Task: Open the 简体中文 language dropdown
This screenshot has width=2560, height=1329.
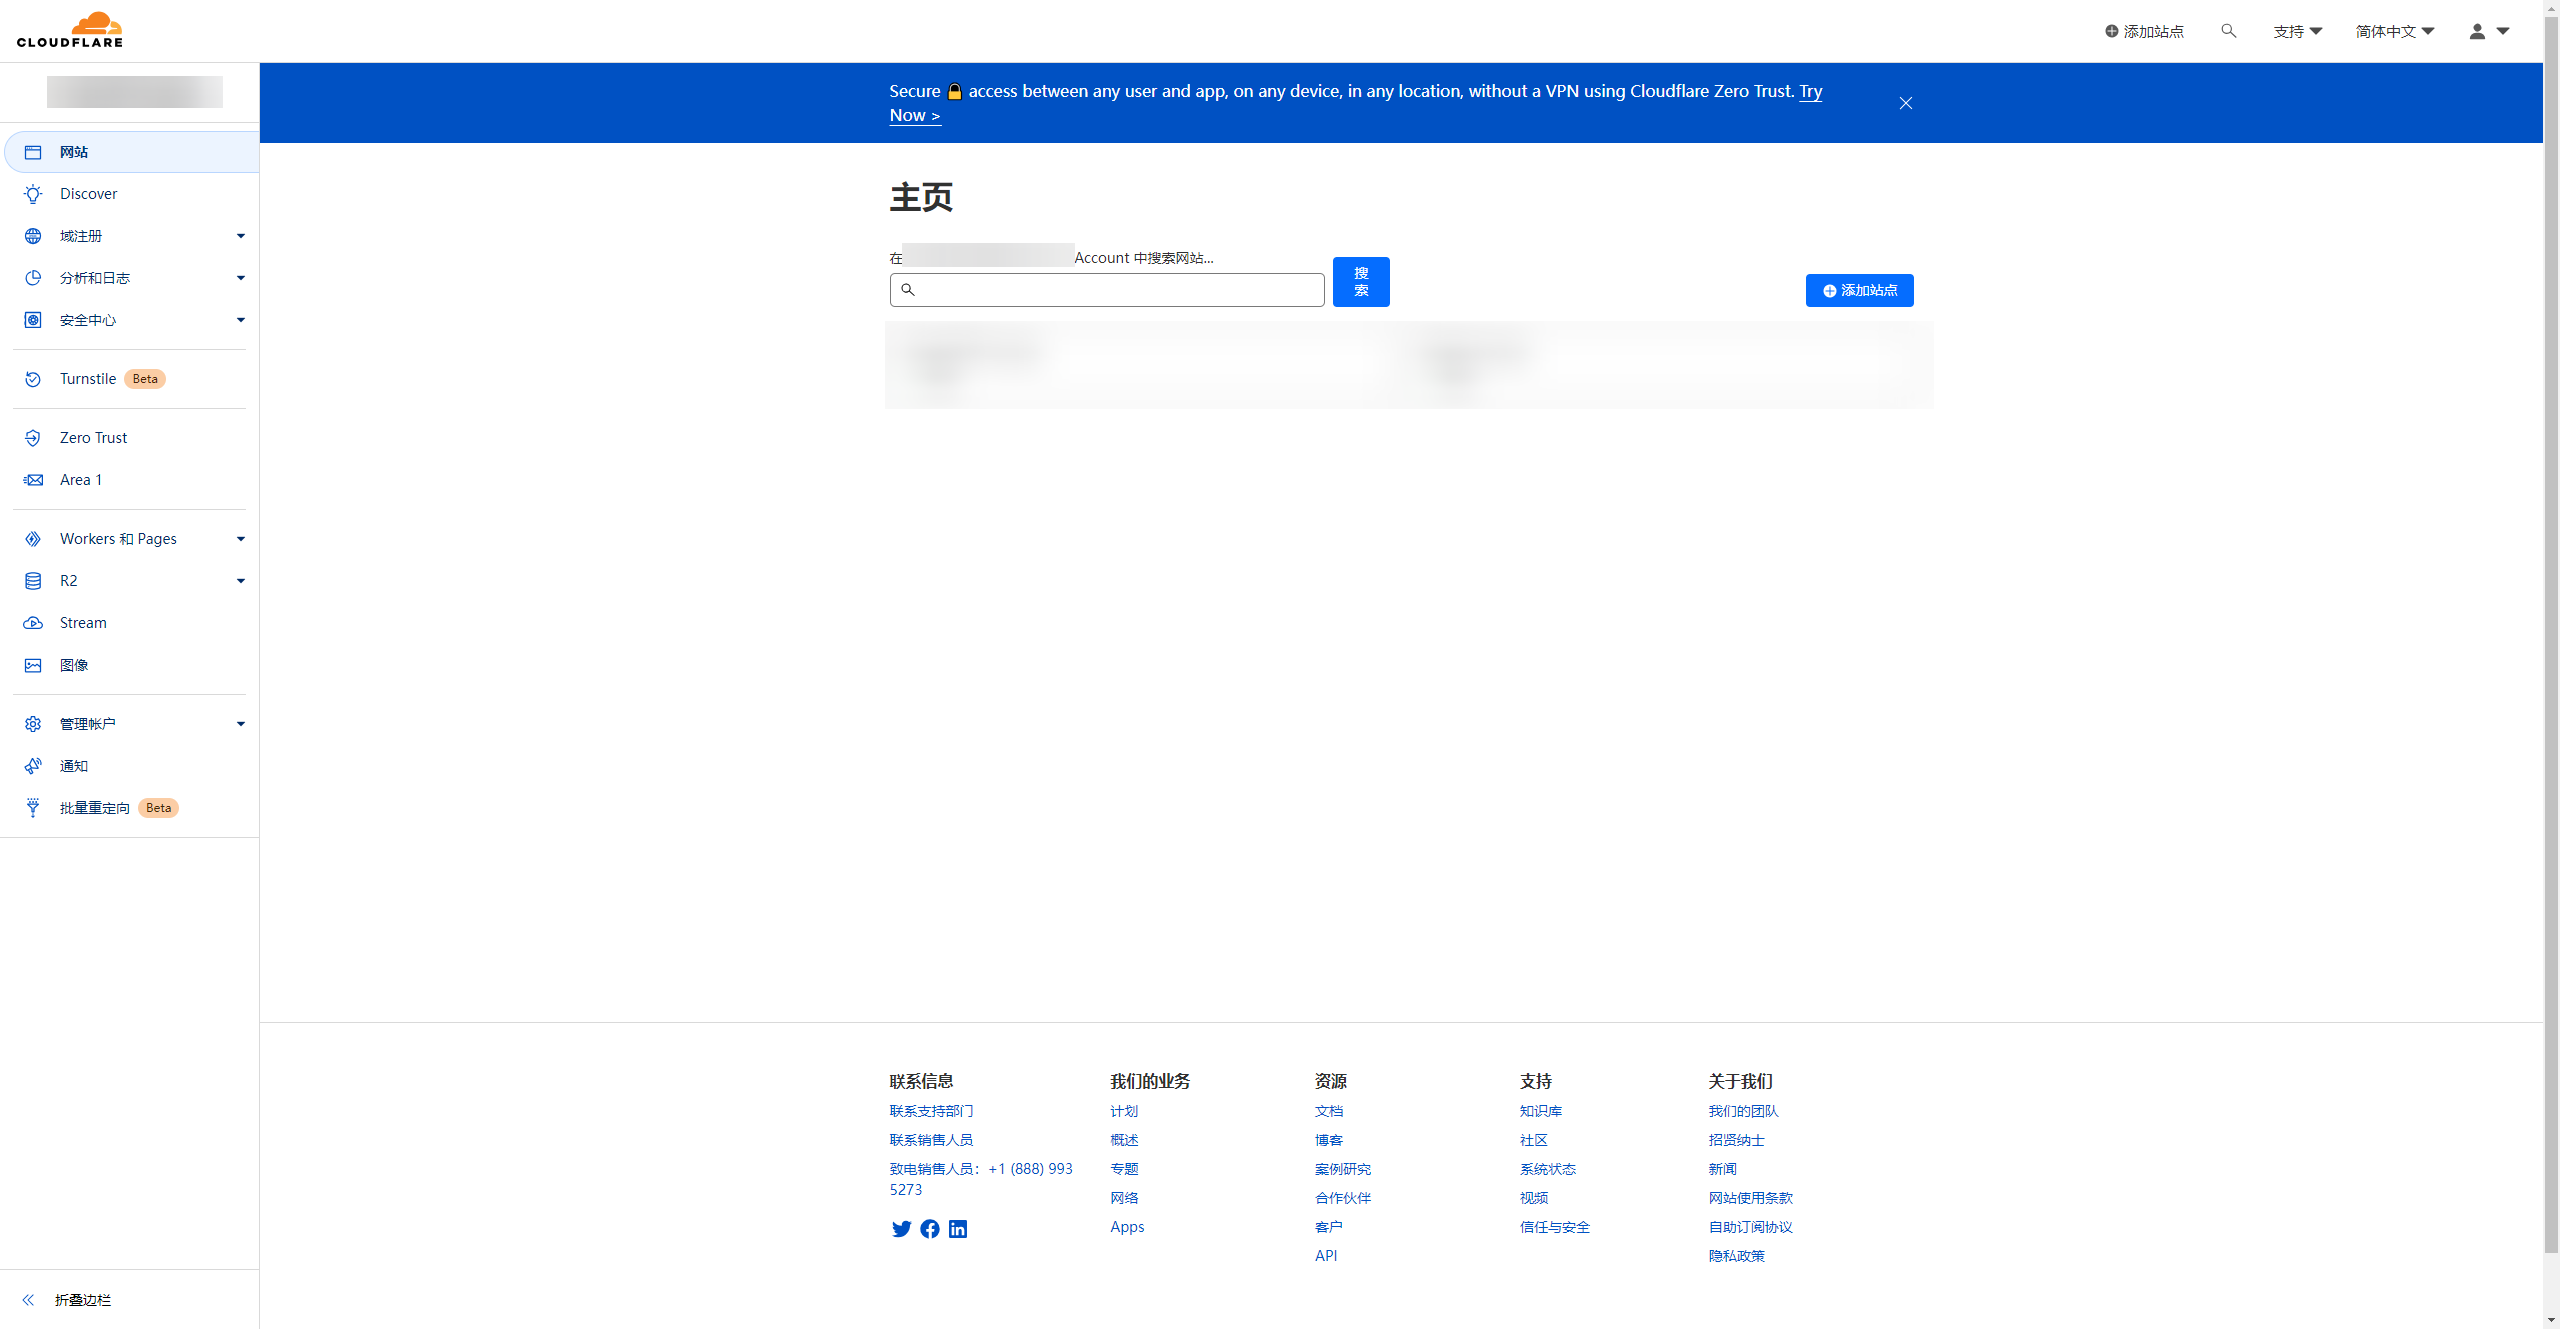Action: pyautogui.click(x=2394, y=31)
